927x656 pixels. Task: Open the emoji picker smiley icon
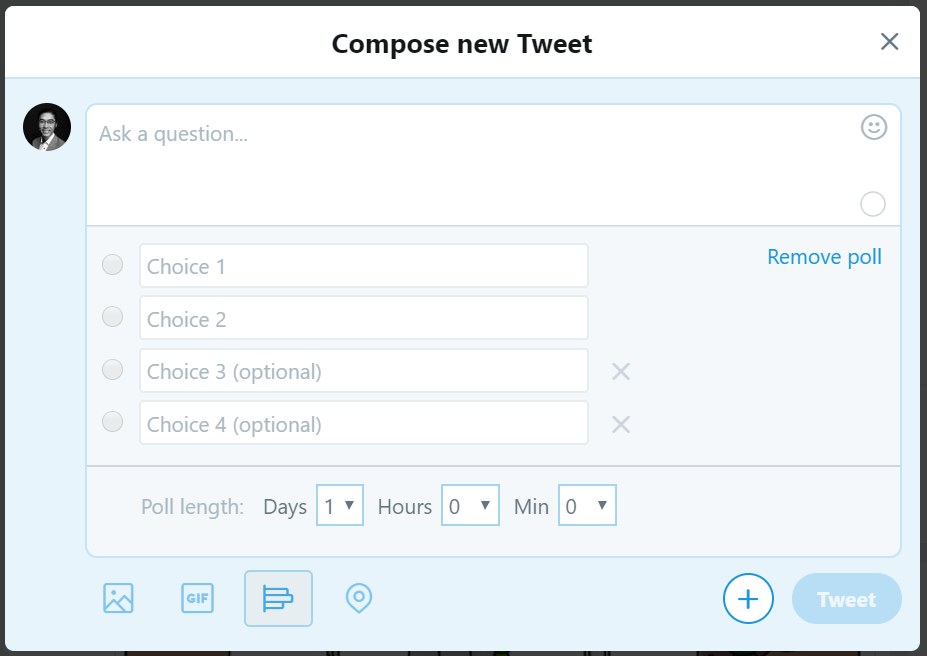pos(874,127)
